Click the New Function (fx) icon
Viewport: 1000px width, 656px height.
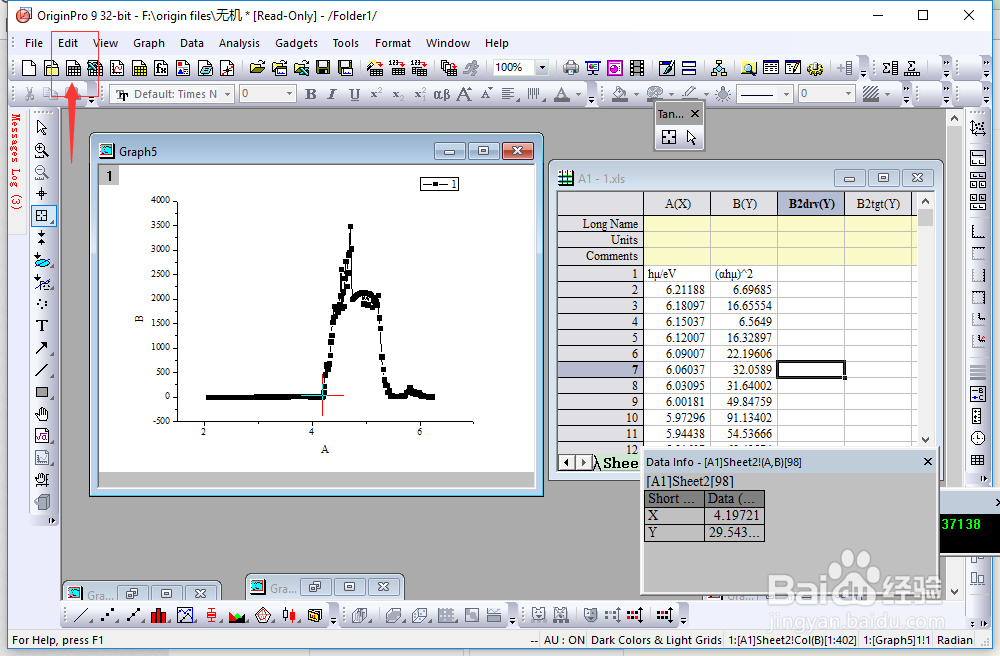click(161, 68)
